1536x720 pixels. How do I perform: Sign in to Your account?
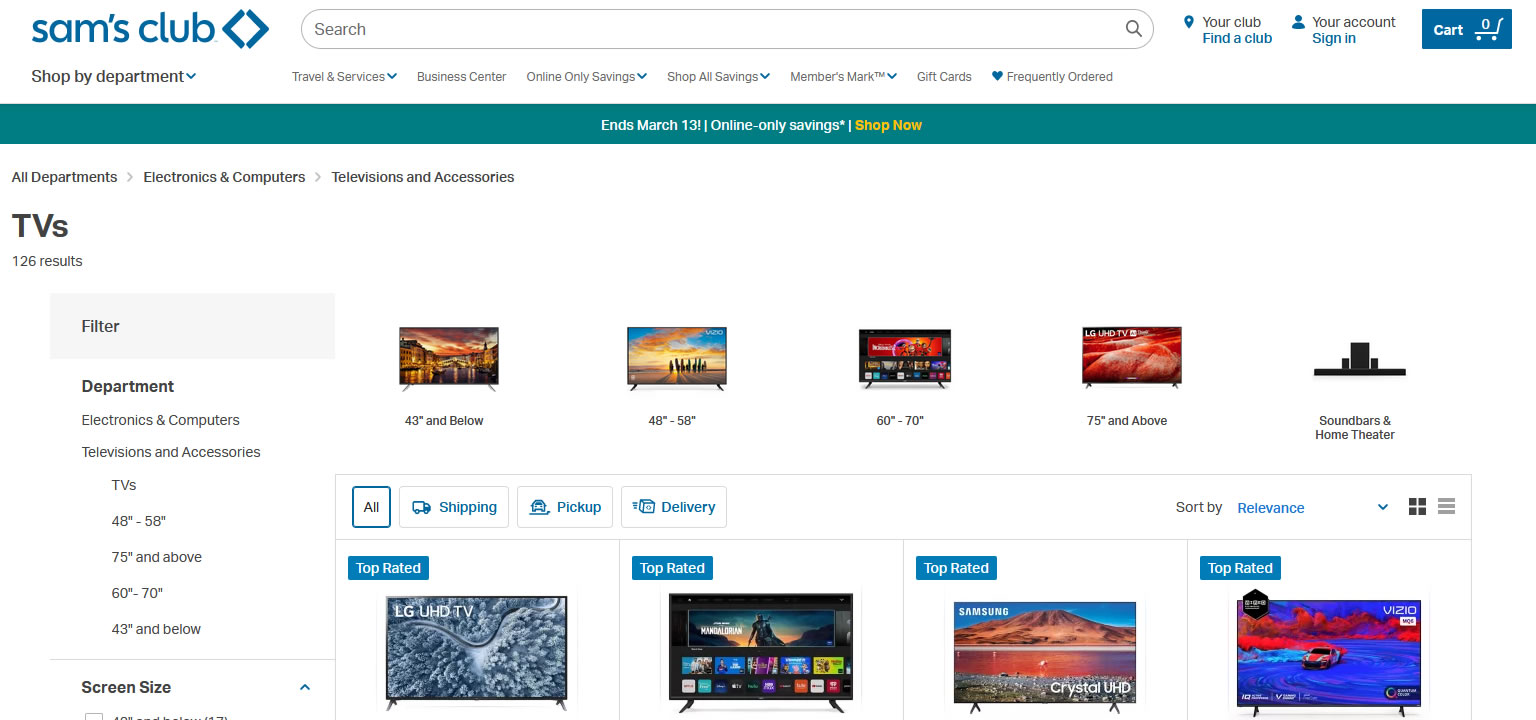[1334, 38]
